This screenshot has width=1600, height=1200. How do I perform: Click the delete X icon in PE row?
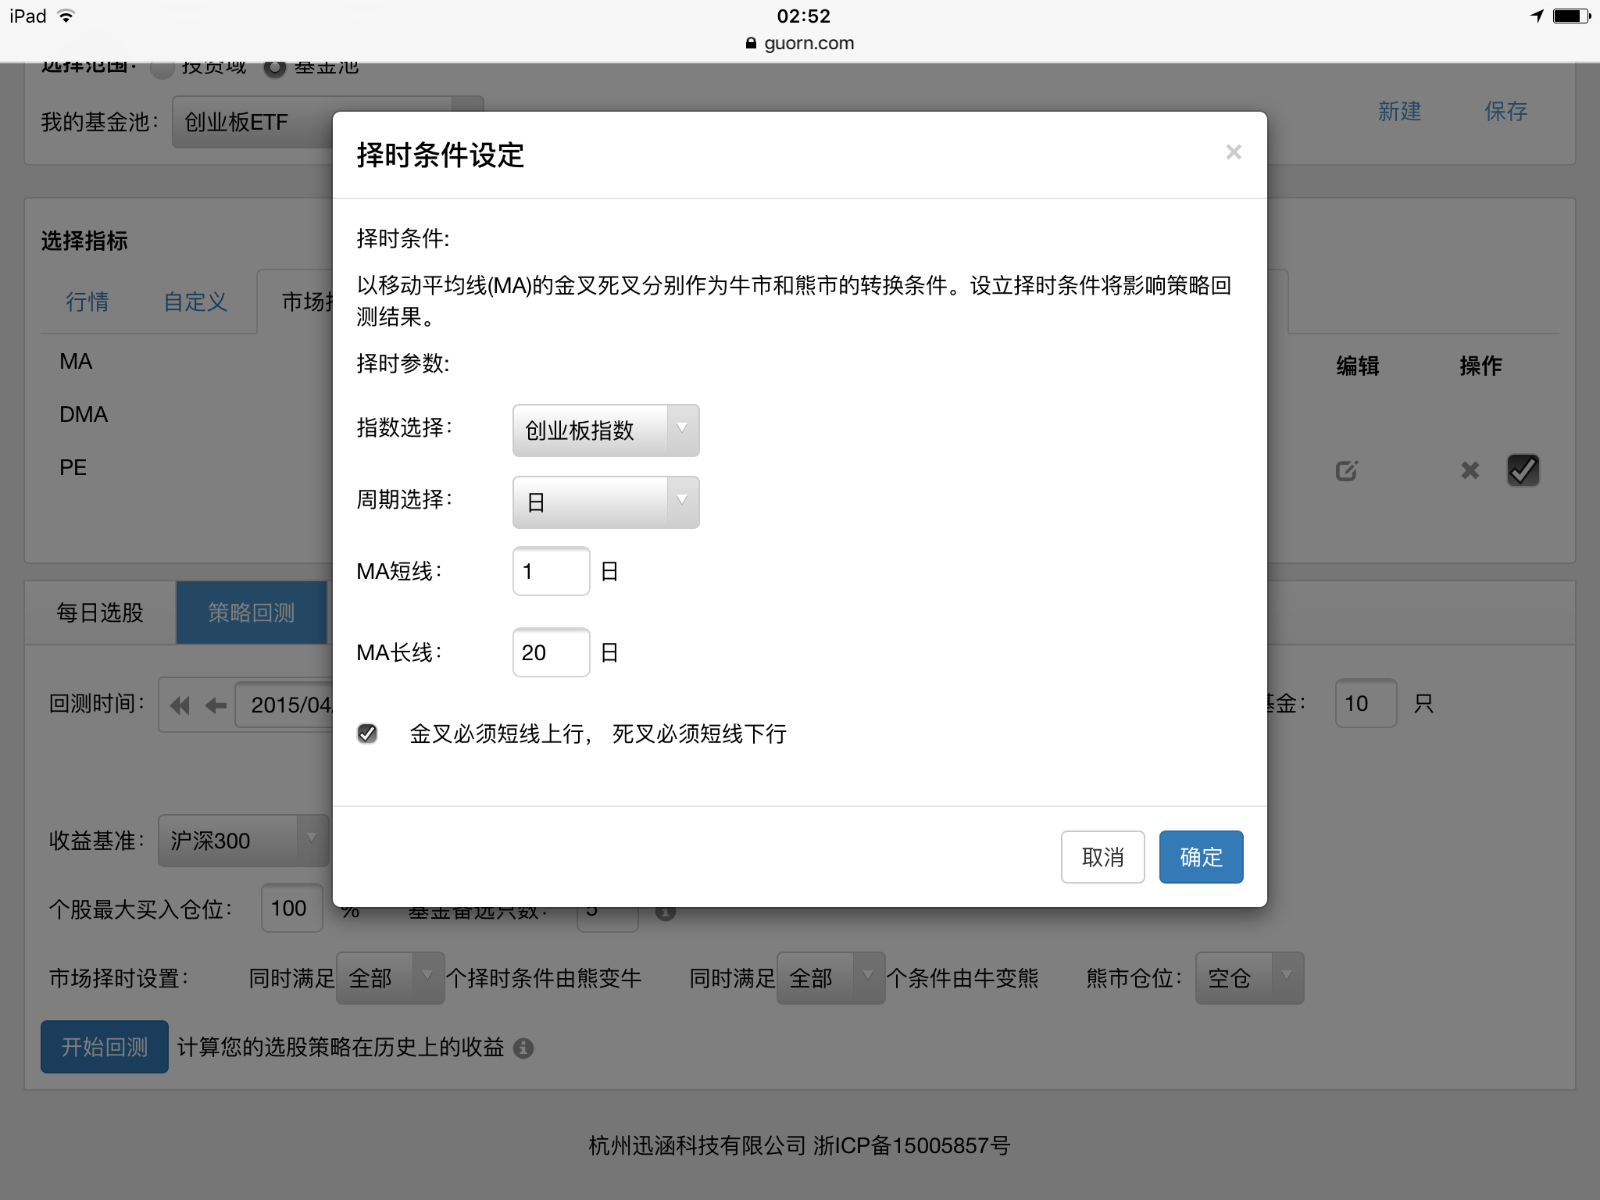click(x=1469, y=471)
